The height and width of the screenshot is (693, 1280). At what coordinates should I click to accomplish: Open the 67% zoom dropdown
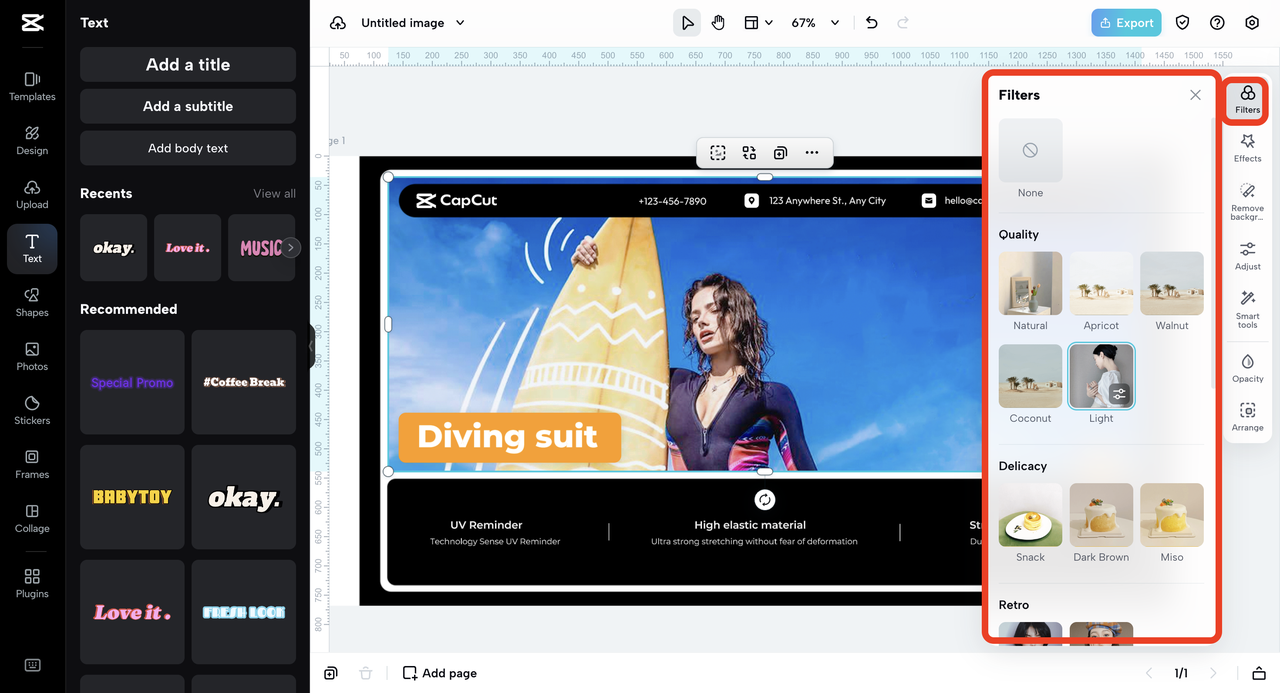tap(815, 23)
